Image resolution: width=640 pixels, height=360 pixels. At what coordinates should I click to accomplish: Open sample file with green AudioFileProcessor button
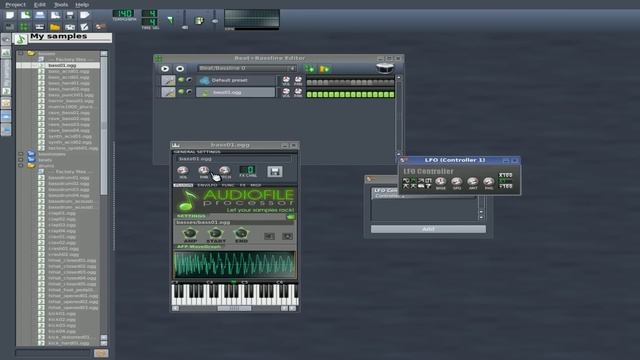pos(291,217)
